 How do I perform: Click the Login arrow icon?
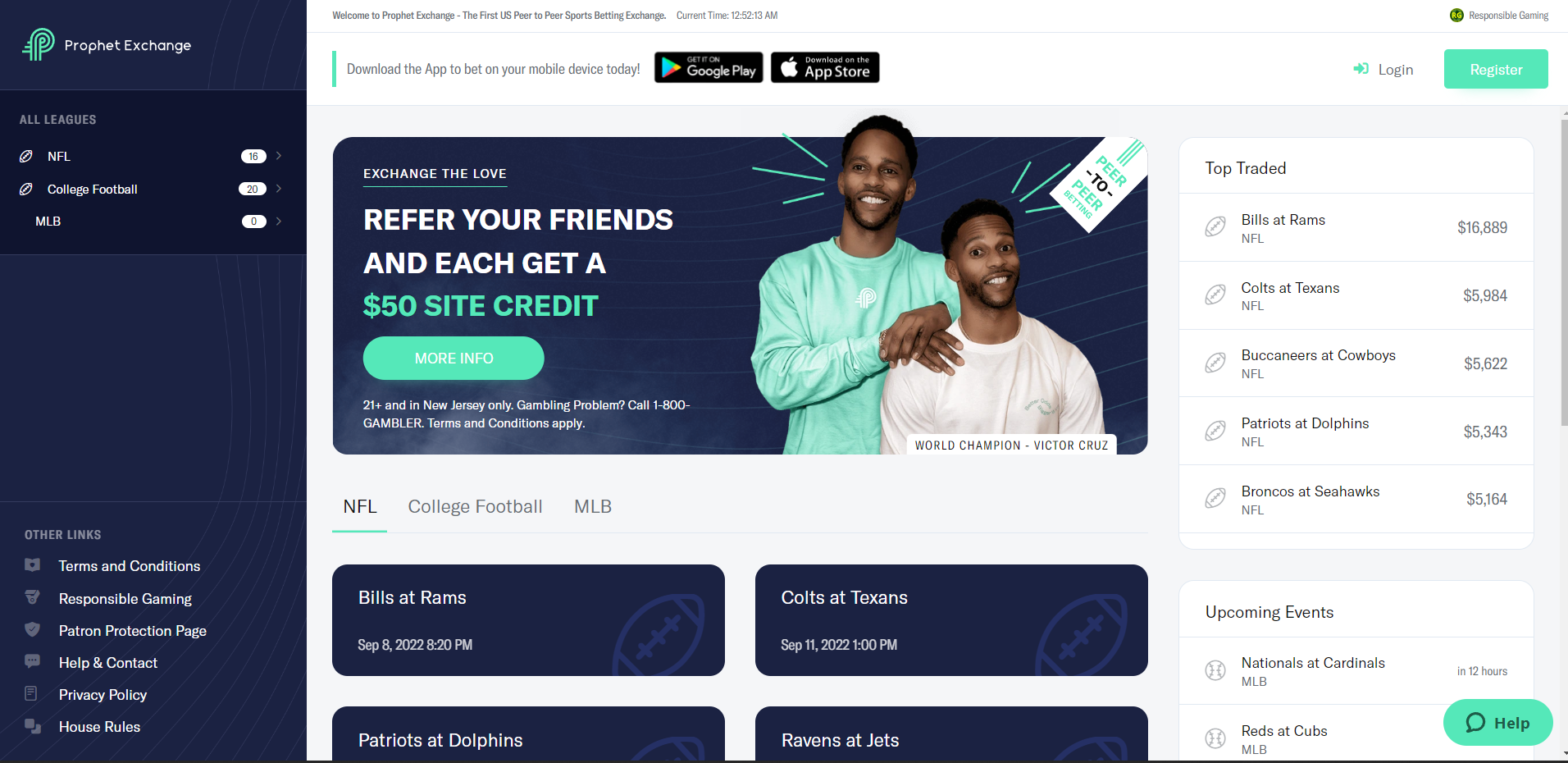tap(1360, 69)
